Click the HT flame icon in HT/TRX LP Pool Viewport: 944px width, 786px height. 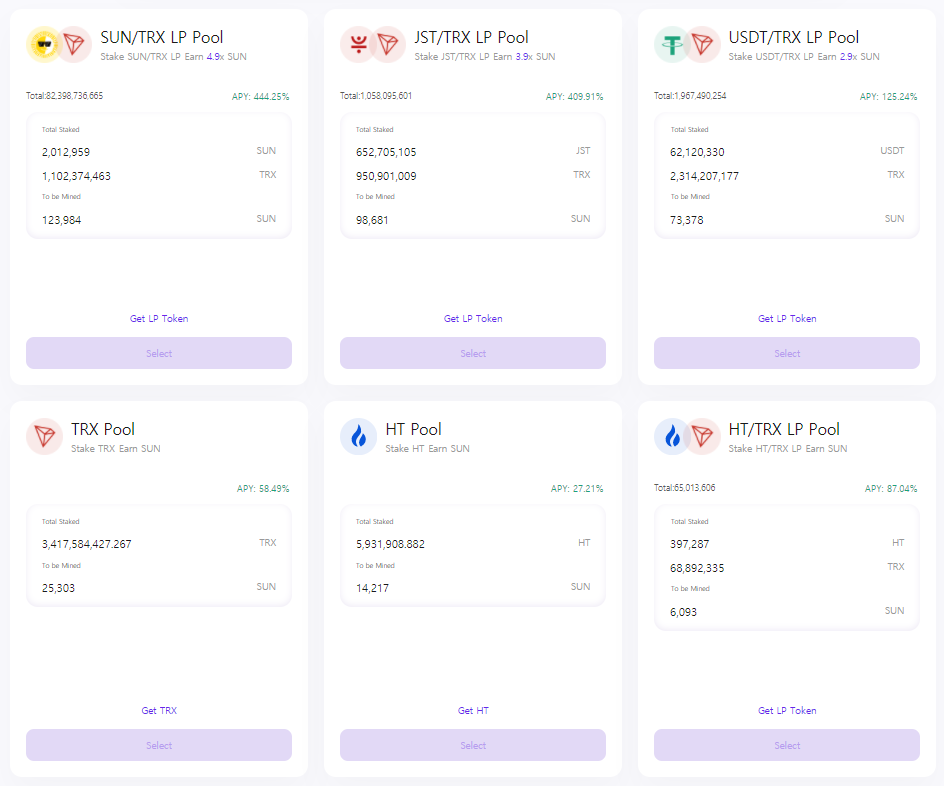pyautogui.click(x=672, y=436)
